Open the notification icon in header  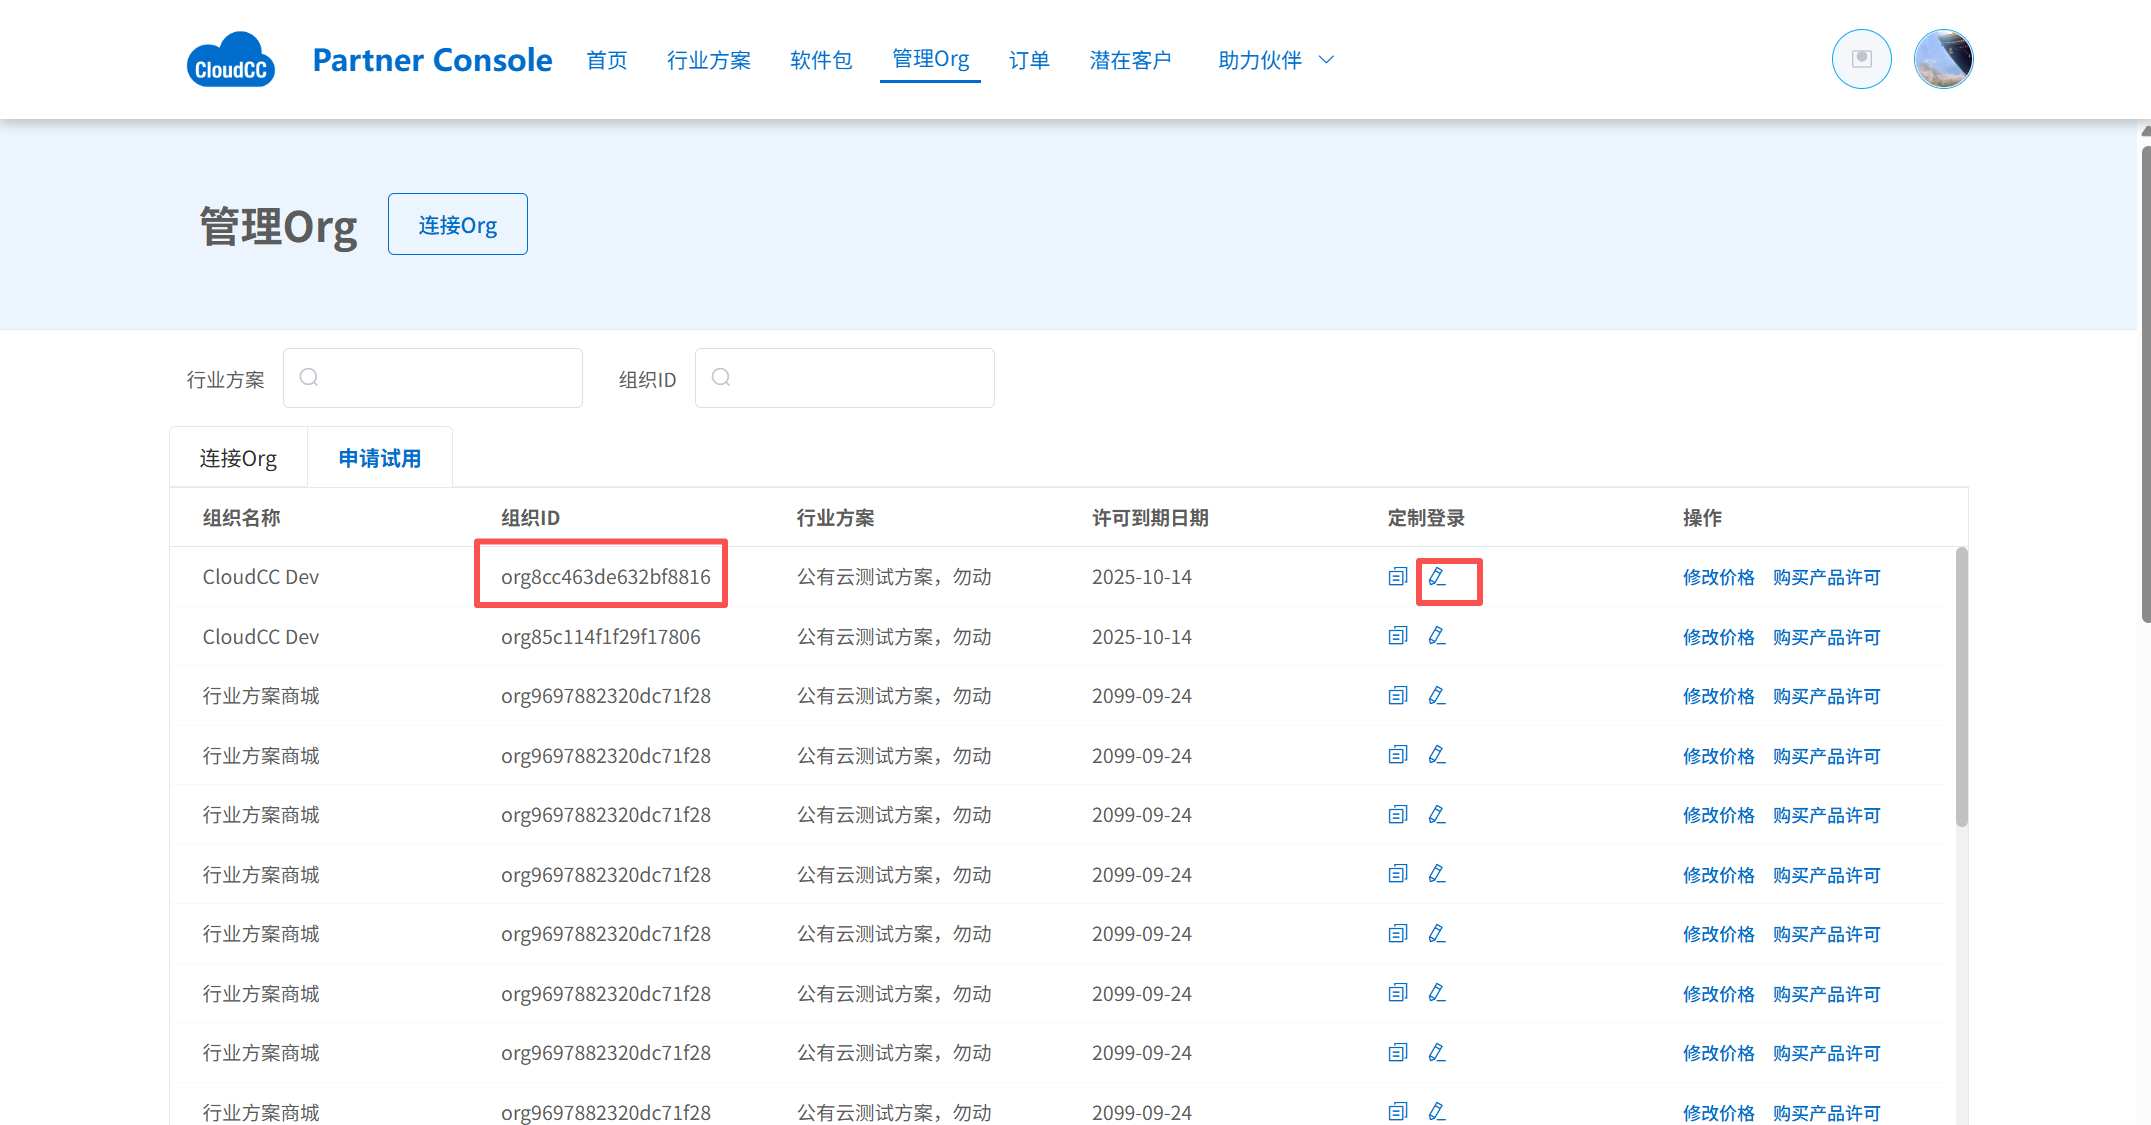click(1861, 59)
